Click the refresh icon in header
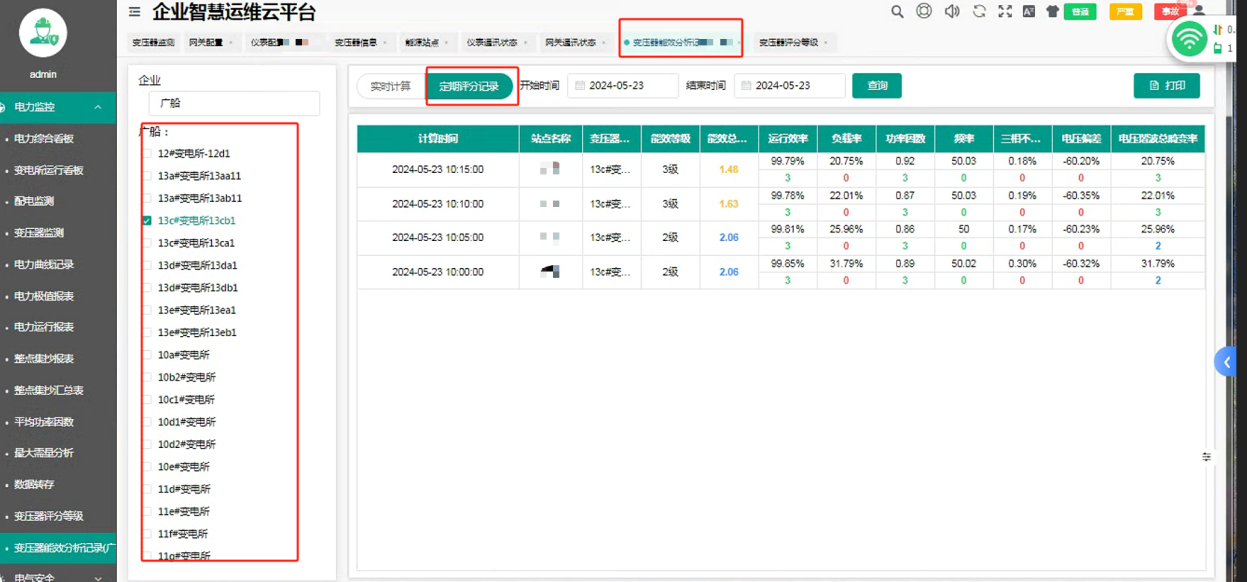Viewport: 1247px width, 582px height. [979, 12]
